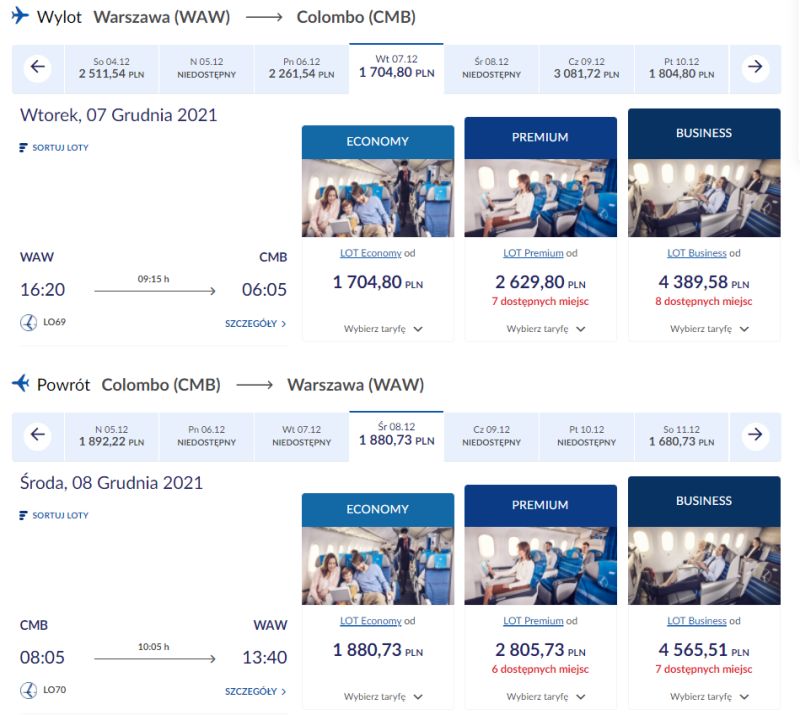Click departure Business price 4 389,58 PLN
The height and width of the screenshot is (715, 800).
tap(704, 282)
